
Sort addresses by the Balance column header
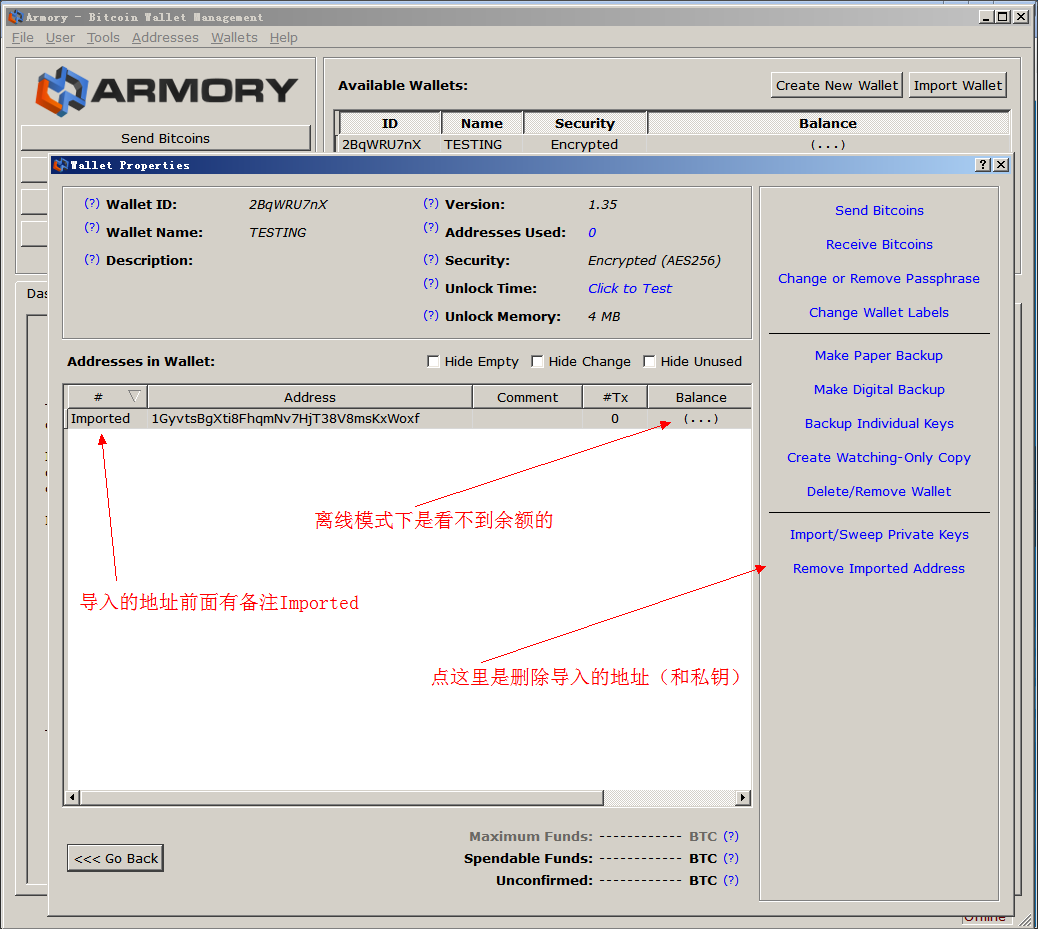pos(700,397)
